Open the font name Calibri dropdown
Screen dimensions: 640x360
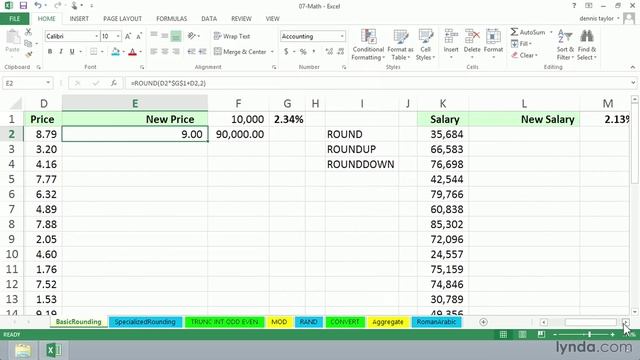(x=96, y=36)
